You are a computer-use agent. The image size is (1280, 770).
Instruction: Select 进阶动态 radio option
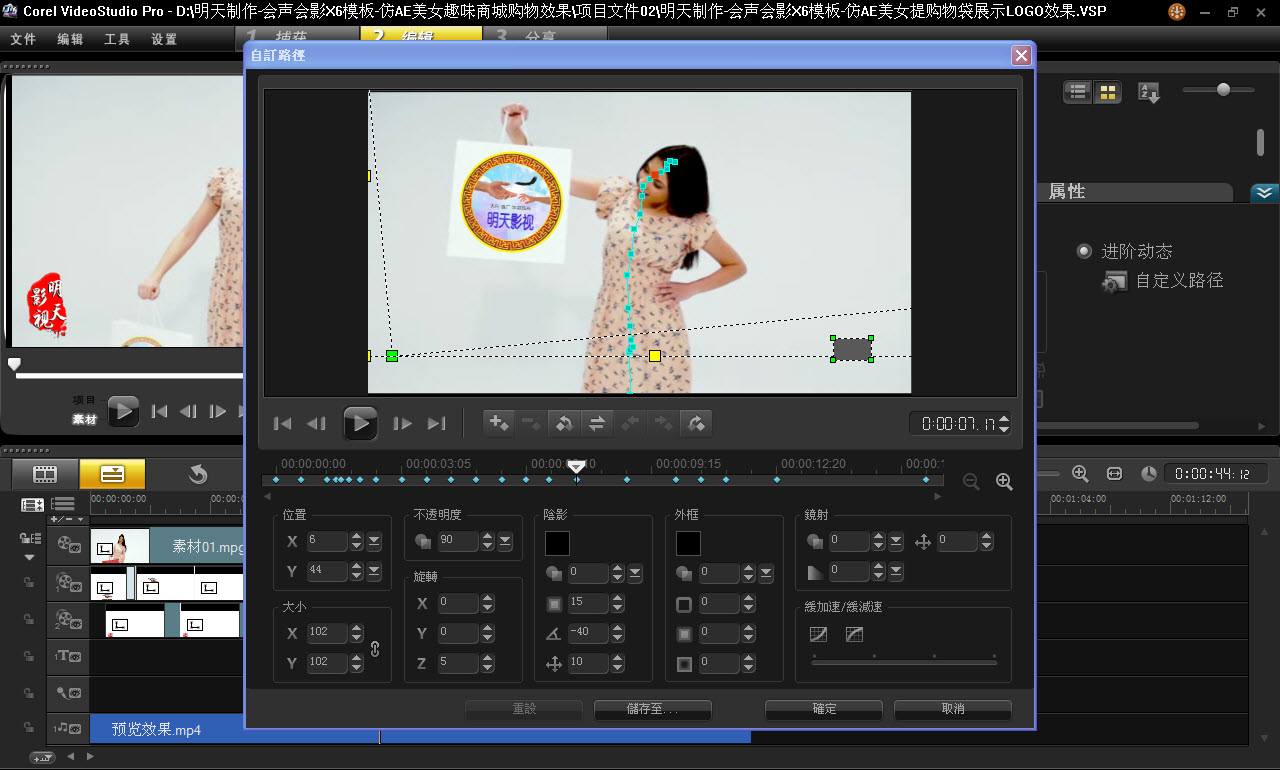click(1084, 251)
